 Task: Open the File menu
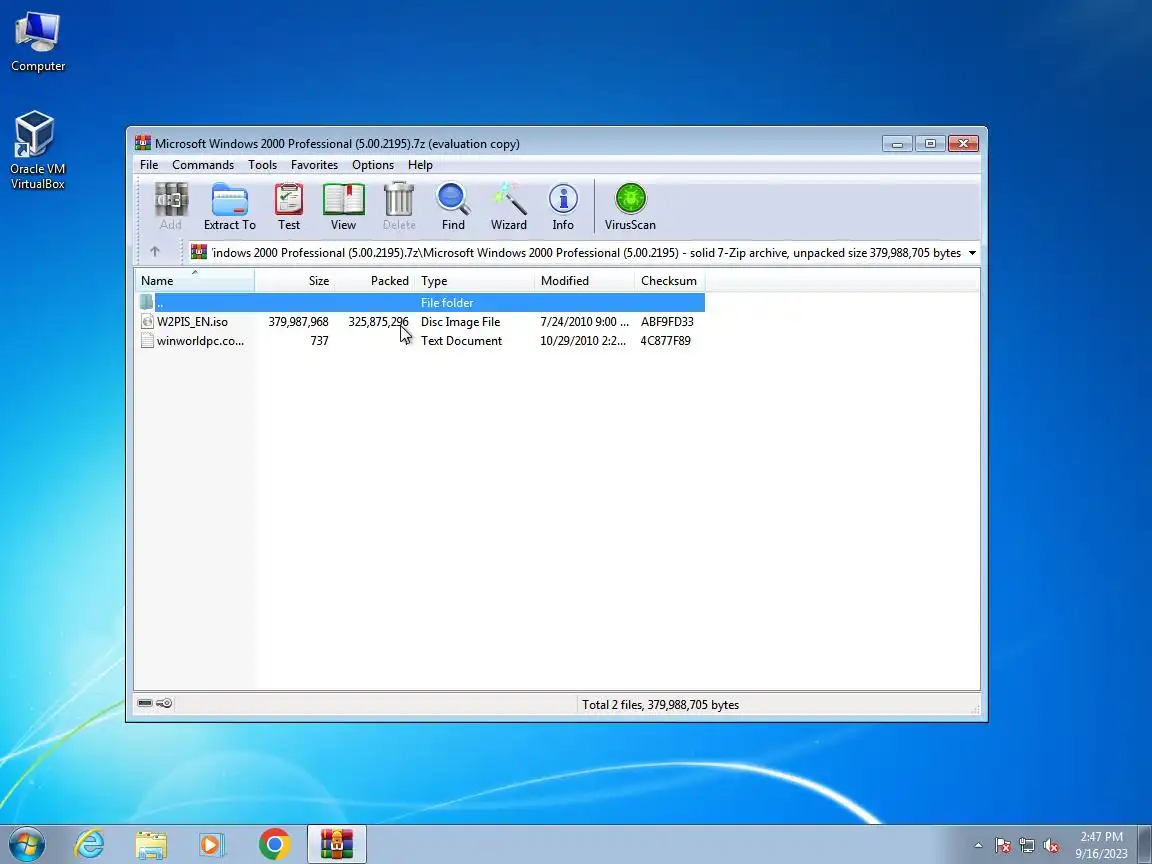149,165
